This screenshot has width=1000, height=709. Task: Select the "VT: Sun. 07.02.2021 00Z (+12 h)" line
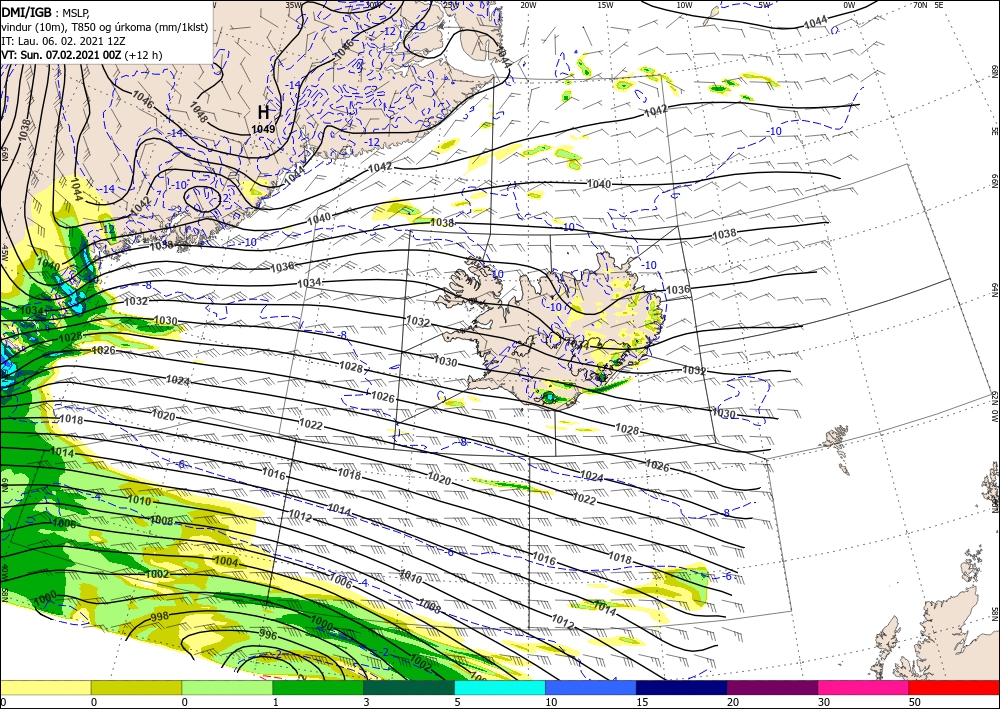(82, 55)
